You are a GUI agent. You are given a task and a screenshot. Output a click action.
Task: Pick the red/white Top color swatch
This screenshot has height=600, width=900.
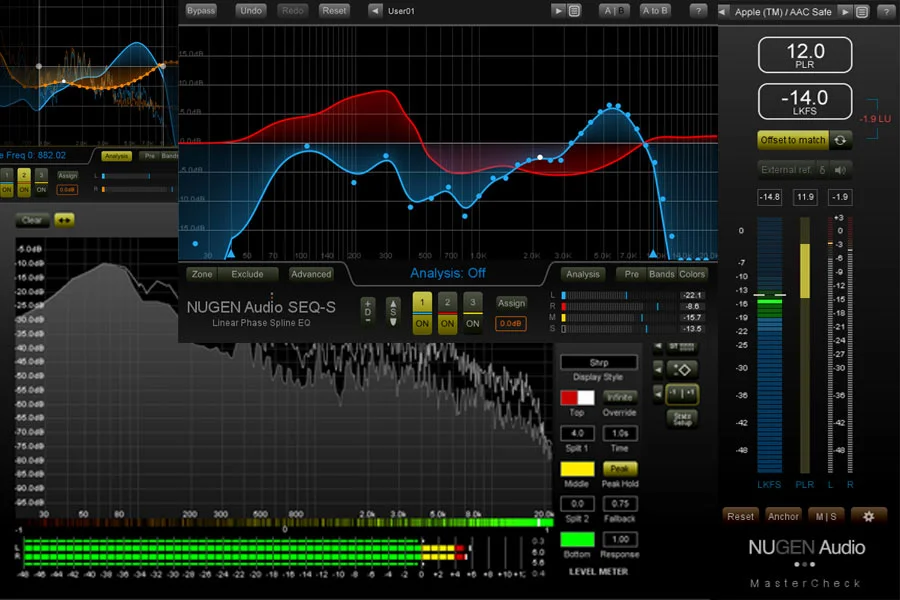coord(577,397)
